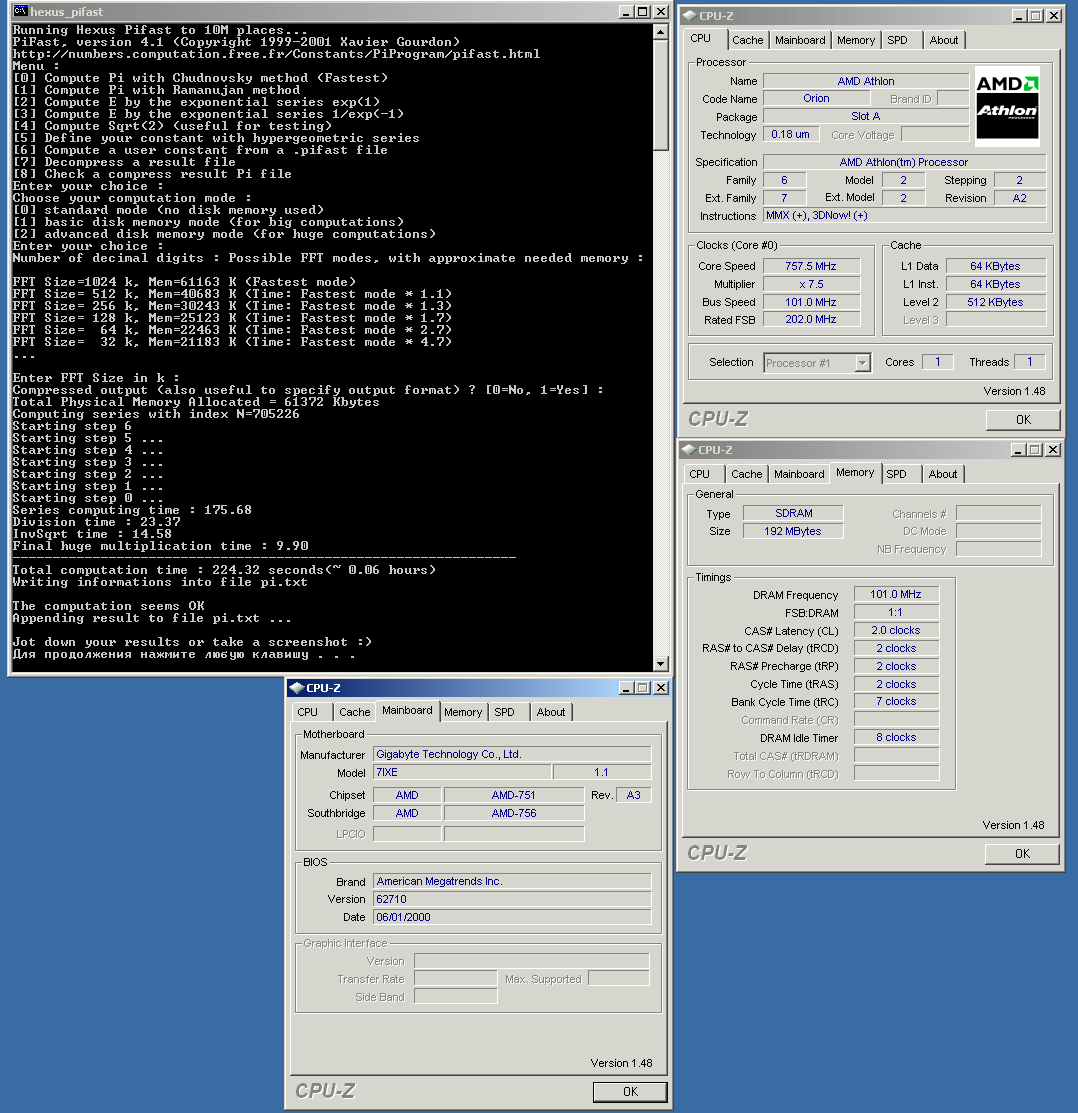Viewport: 1078px width, 1113px height.
Task: Open the Processor #1 selection dropdown
Action: pos(862,363)
